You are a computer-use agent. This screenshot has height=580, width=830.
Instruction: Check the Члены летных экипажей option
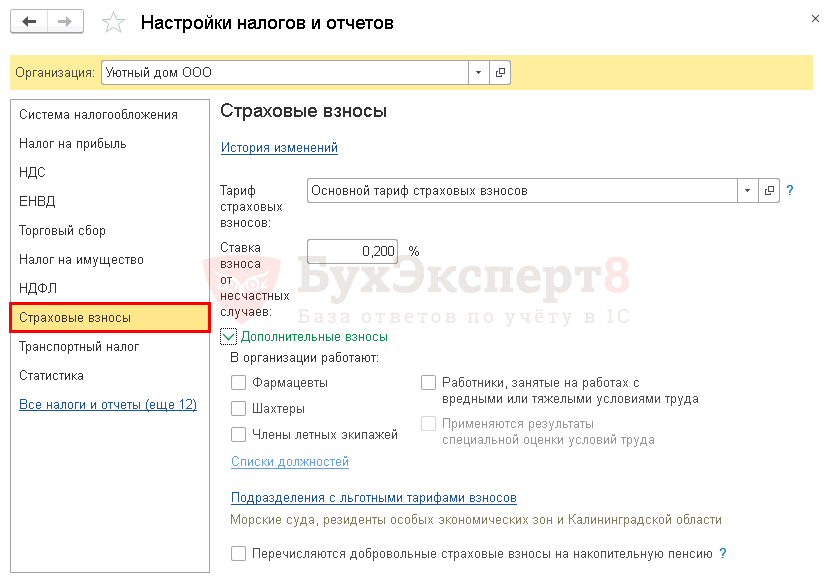238,434
